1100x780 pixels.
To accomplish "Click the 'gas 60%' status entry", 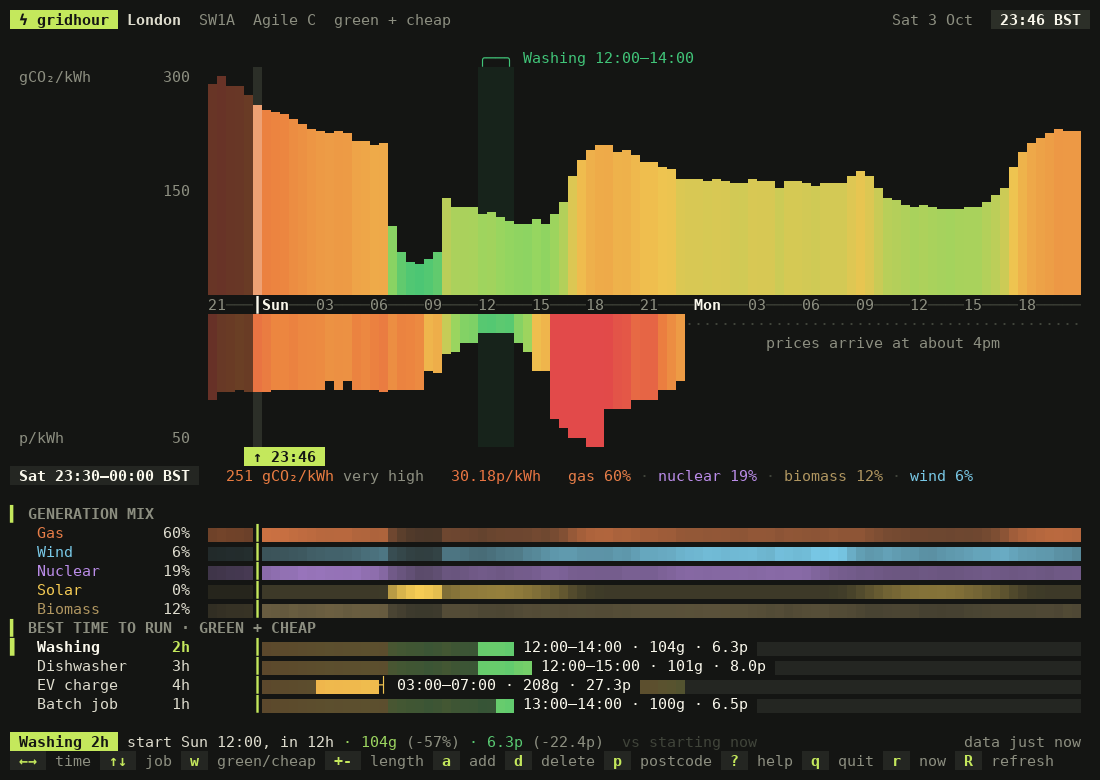I will click(x=599, y=476).
